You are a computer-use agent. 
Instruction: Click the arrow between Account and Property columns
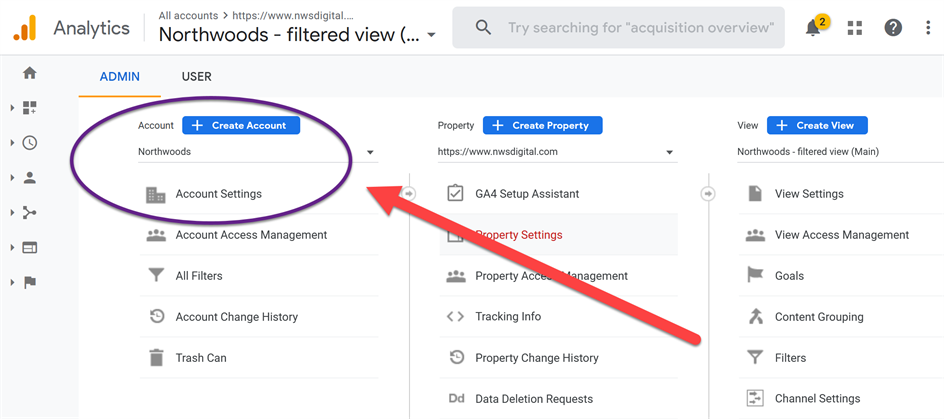(409, 194)
